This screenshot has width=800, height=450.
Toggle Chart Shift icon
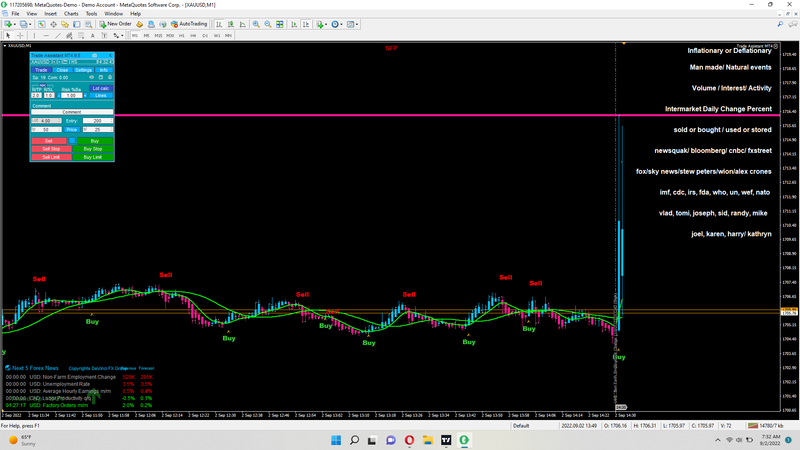click(306, 24)
